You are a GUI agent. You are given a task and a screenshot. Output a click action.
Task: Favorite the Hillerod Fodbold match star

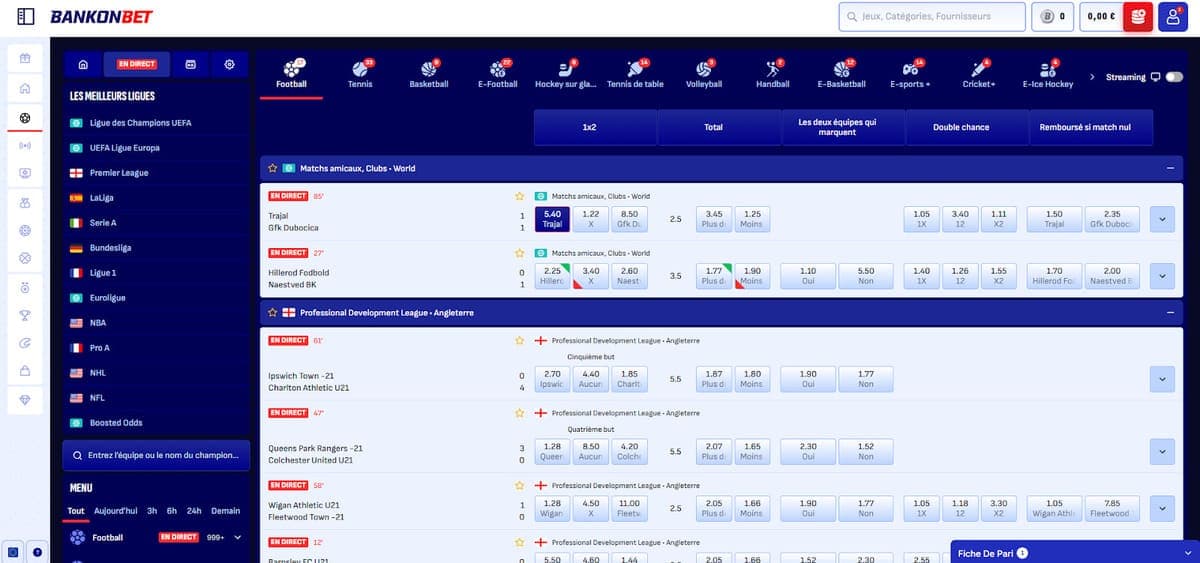pos(519,253)
